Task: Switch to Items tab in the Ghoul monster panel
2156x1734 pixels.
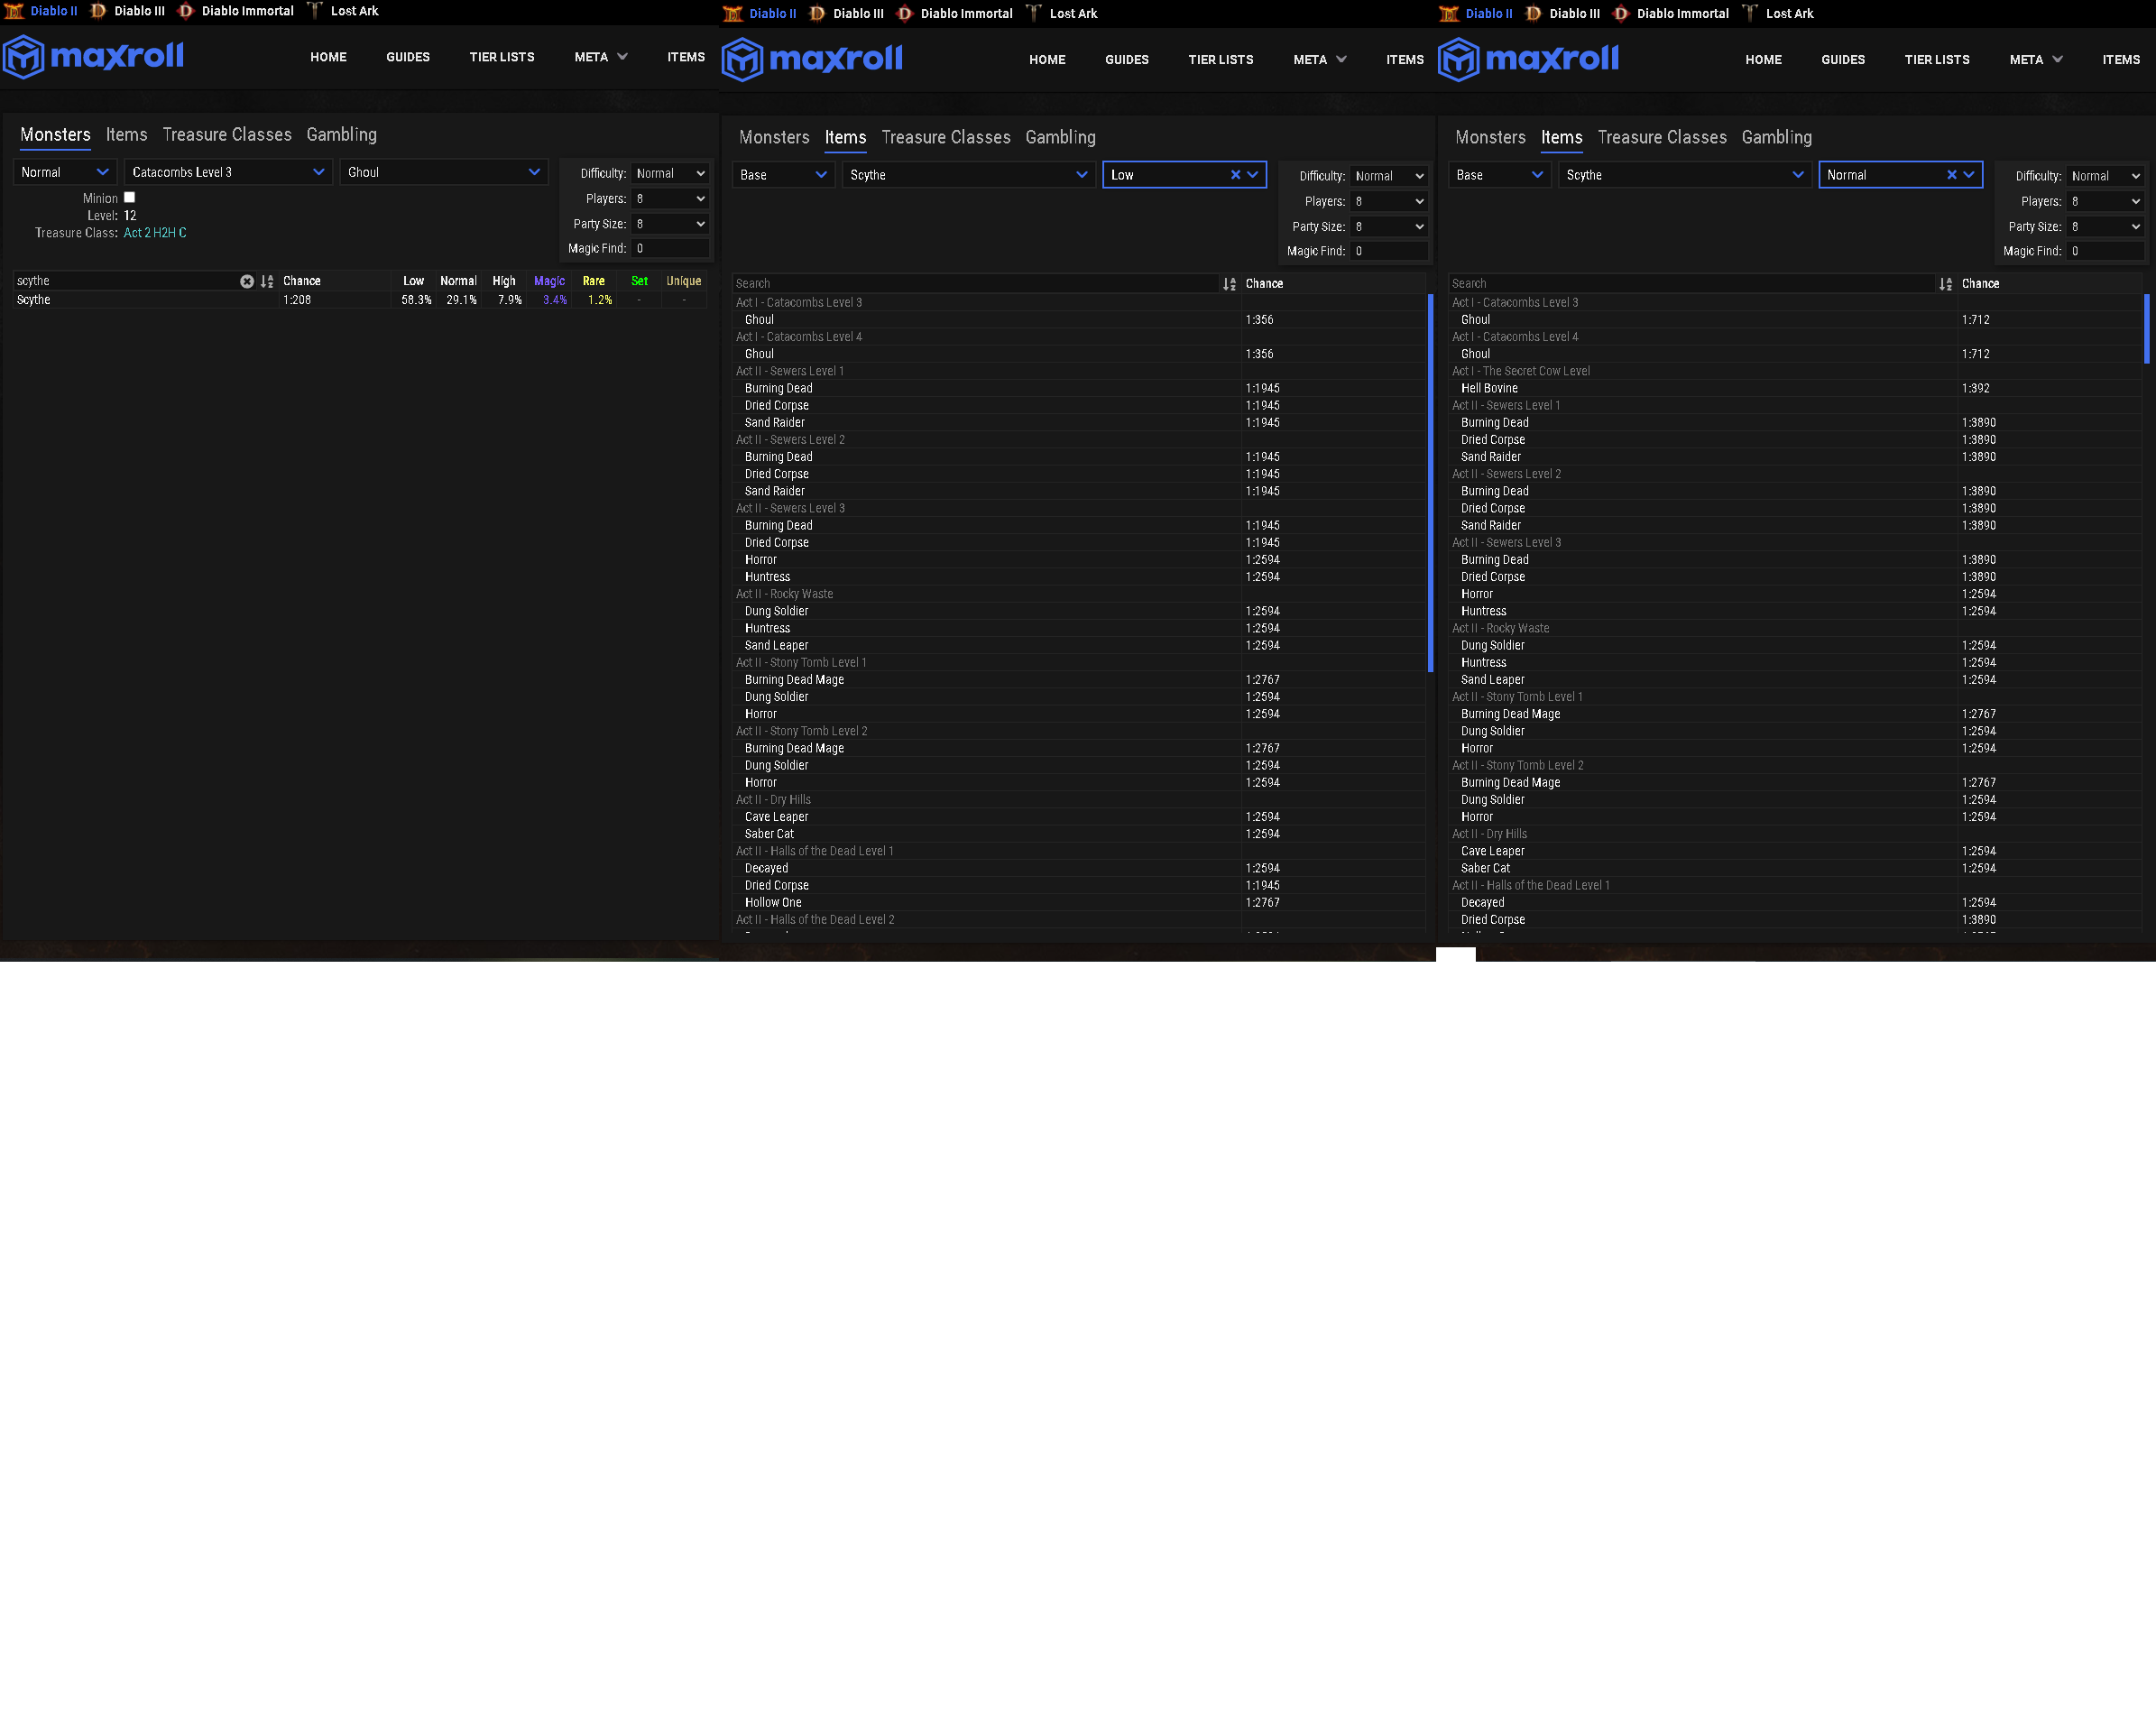Action: pos(126,135)
